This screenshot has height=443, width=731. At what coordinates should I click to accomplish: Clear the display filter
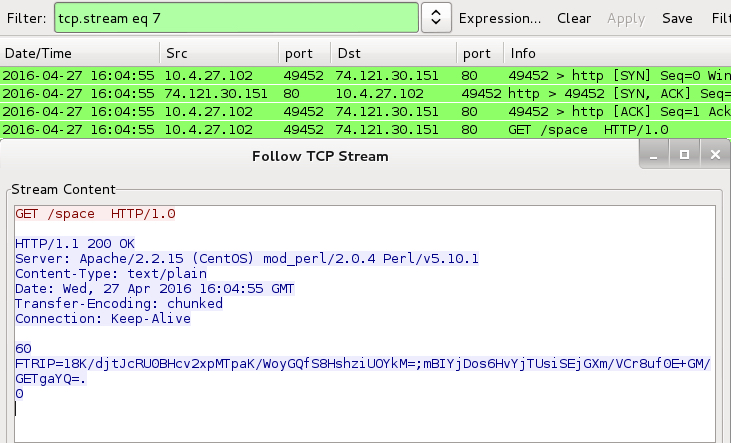(573, 18)
